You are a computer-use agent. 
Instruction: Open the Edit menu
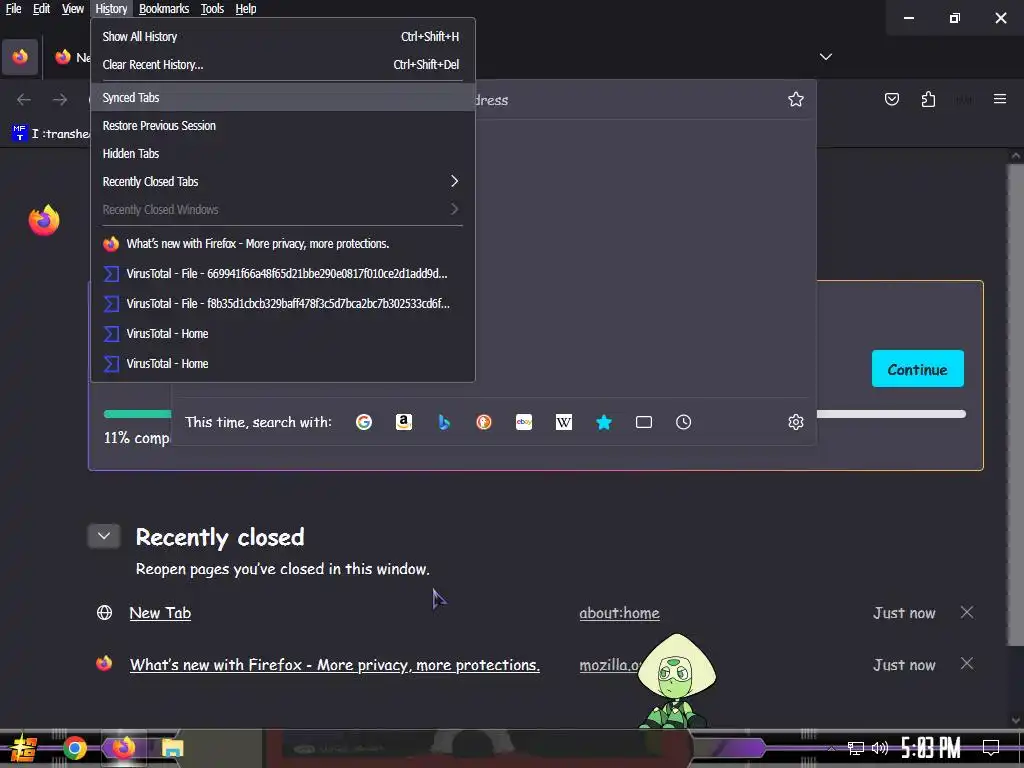pyautogui.click(x=42, y=8)
